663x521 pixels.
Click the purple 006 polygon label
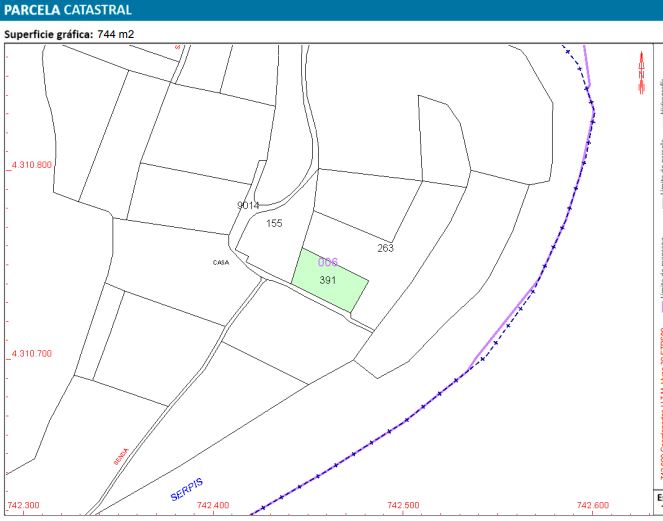(x=327, y=262)
